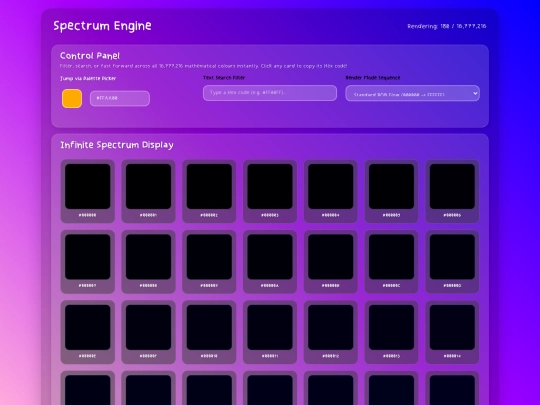This screenshot has width=540, height=405.
Task: Copy the #000001 color card
Action: pyautogui.click(x=148, y=191)
